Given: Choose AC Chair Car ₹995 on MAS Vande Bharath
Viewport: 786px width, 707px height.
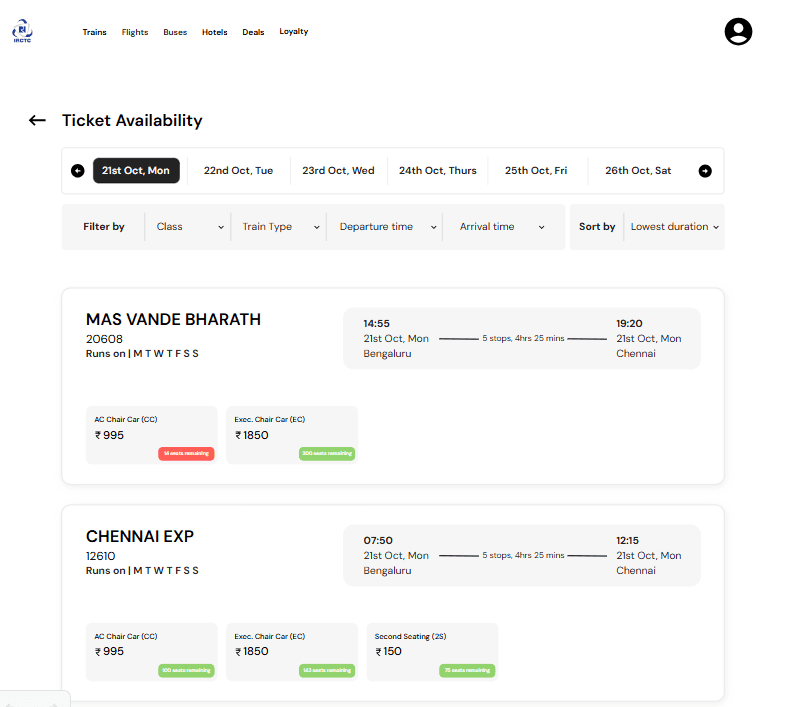Looking at the screenshot, I should pos(151,435).
